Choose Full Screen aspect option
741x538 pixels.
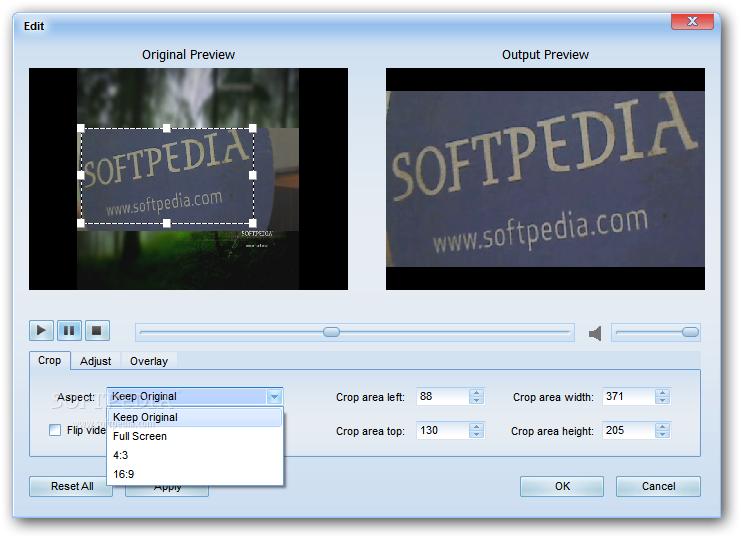(195, 436)
